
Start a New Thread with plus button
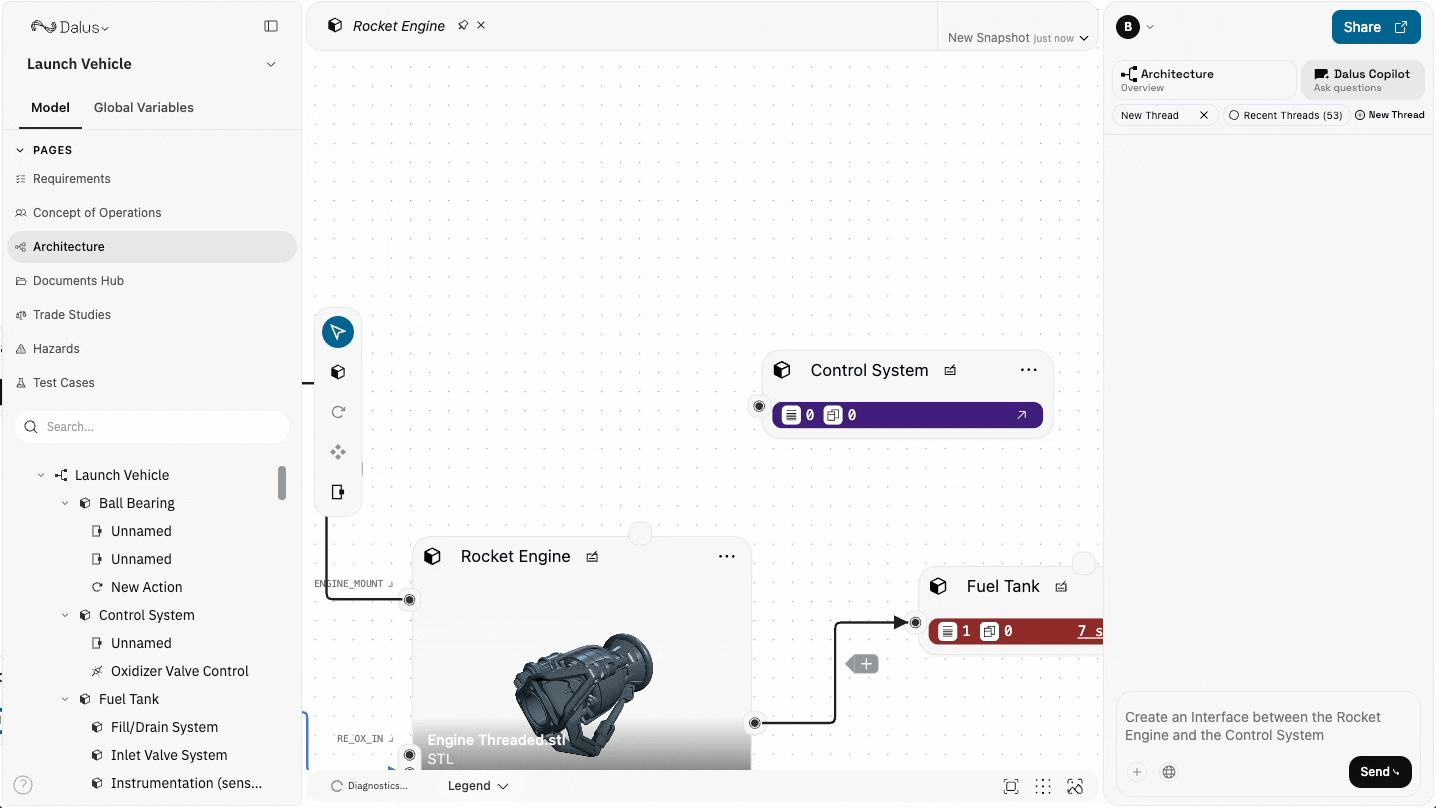(1390, 115)
